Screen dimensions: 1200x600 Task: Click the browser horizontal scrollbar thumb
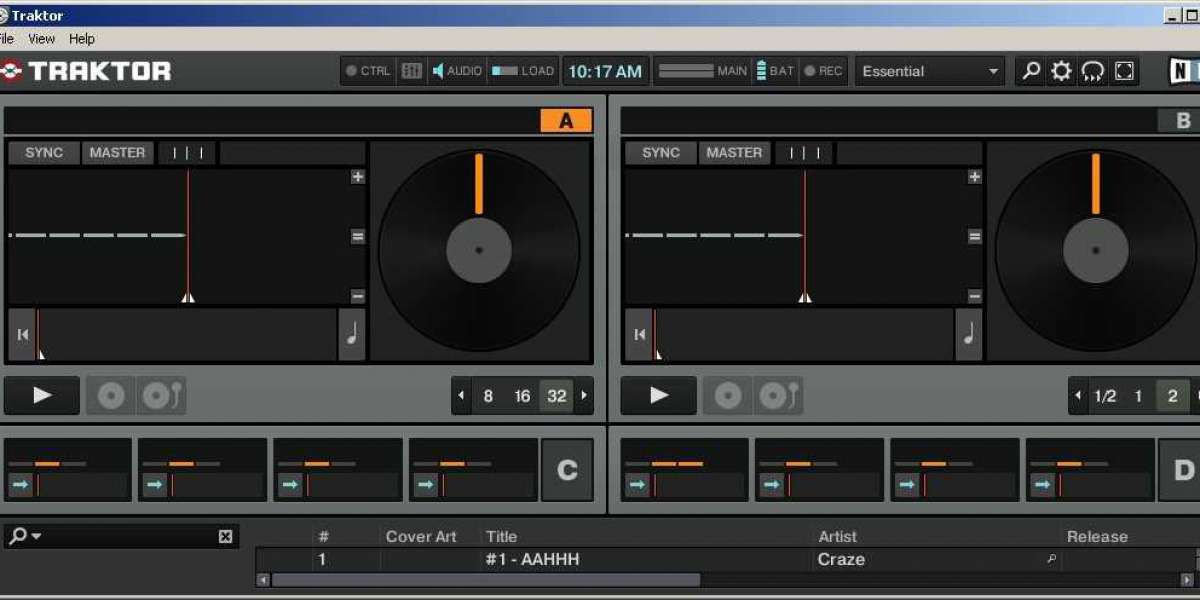[x=486, y=580]
